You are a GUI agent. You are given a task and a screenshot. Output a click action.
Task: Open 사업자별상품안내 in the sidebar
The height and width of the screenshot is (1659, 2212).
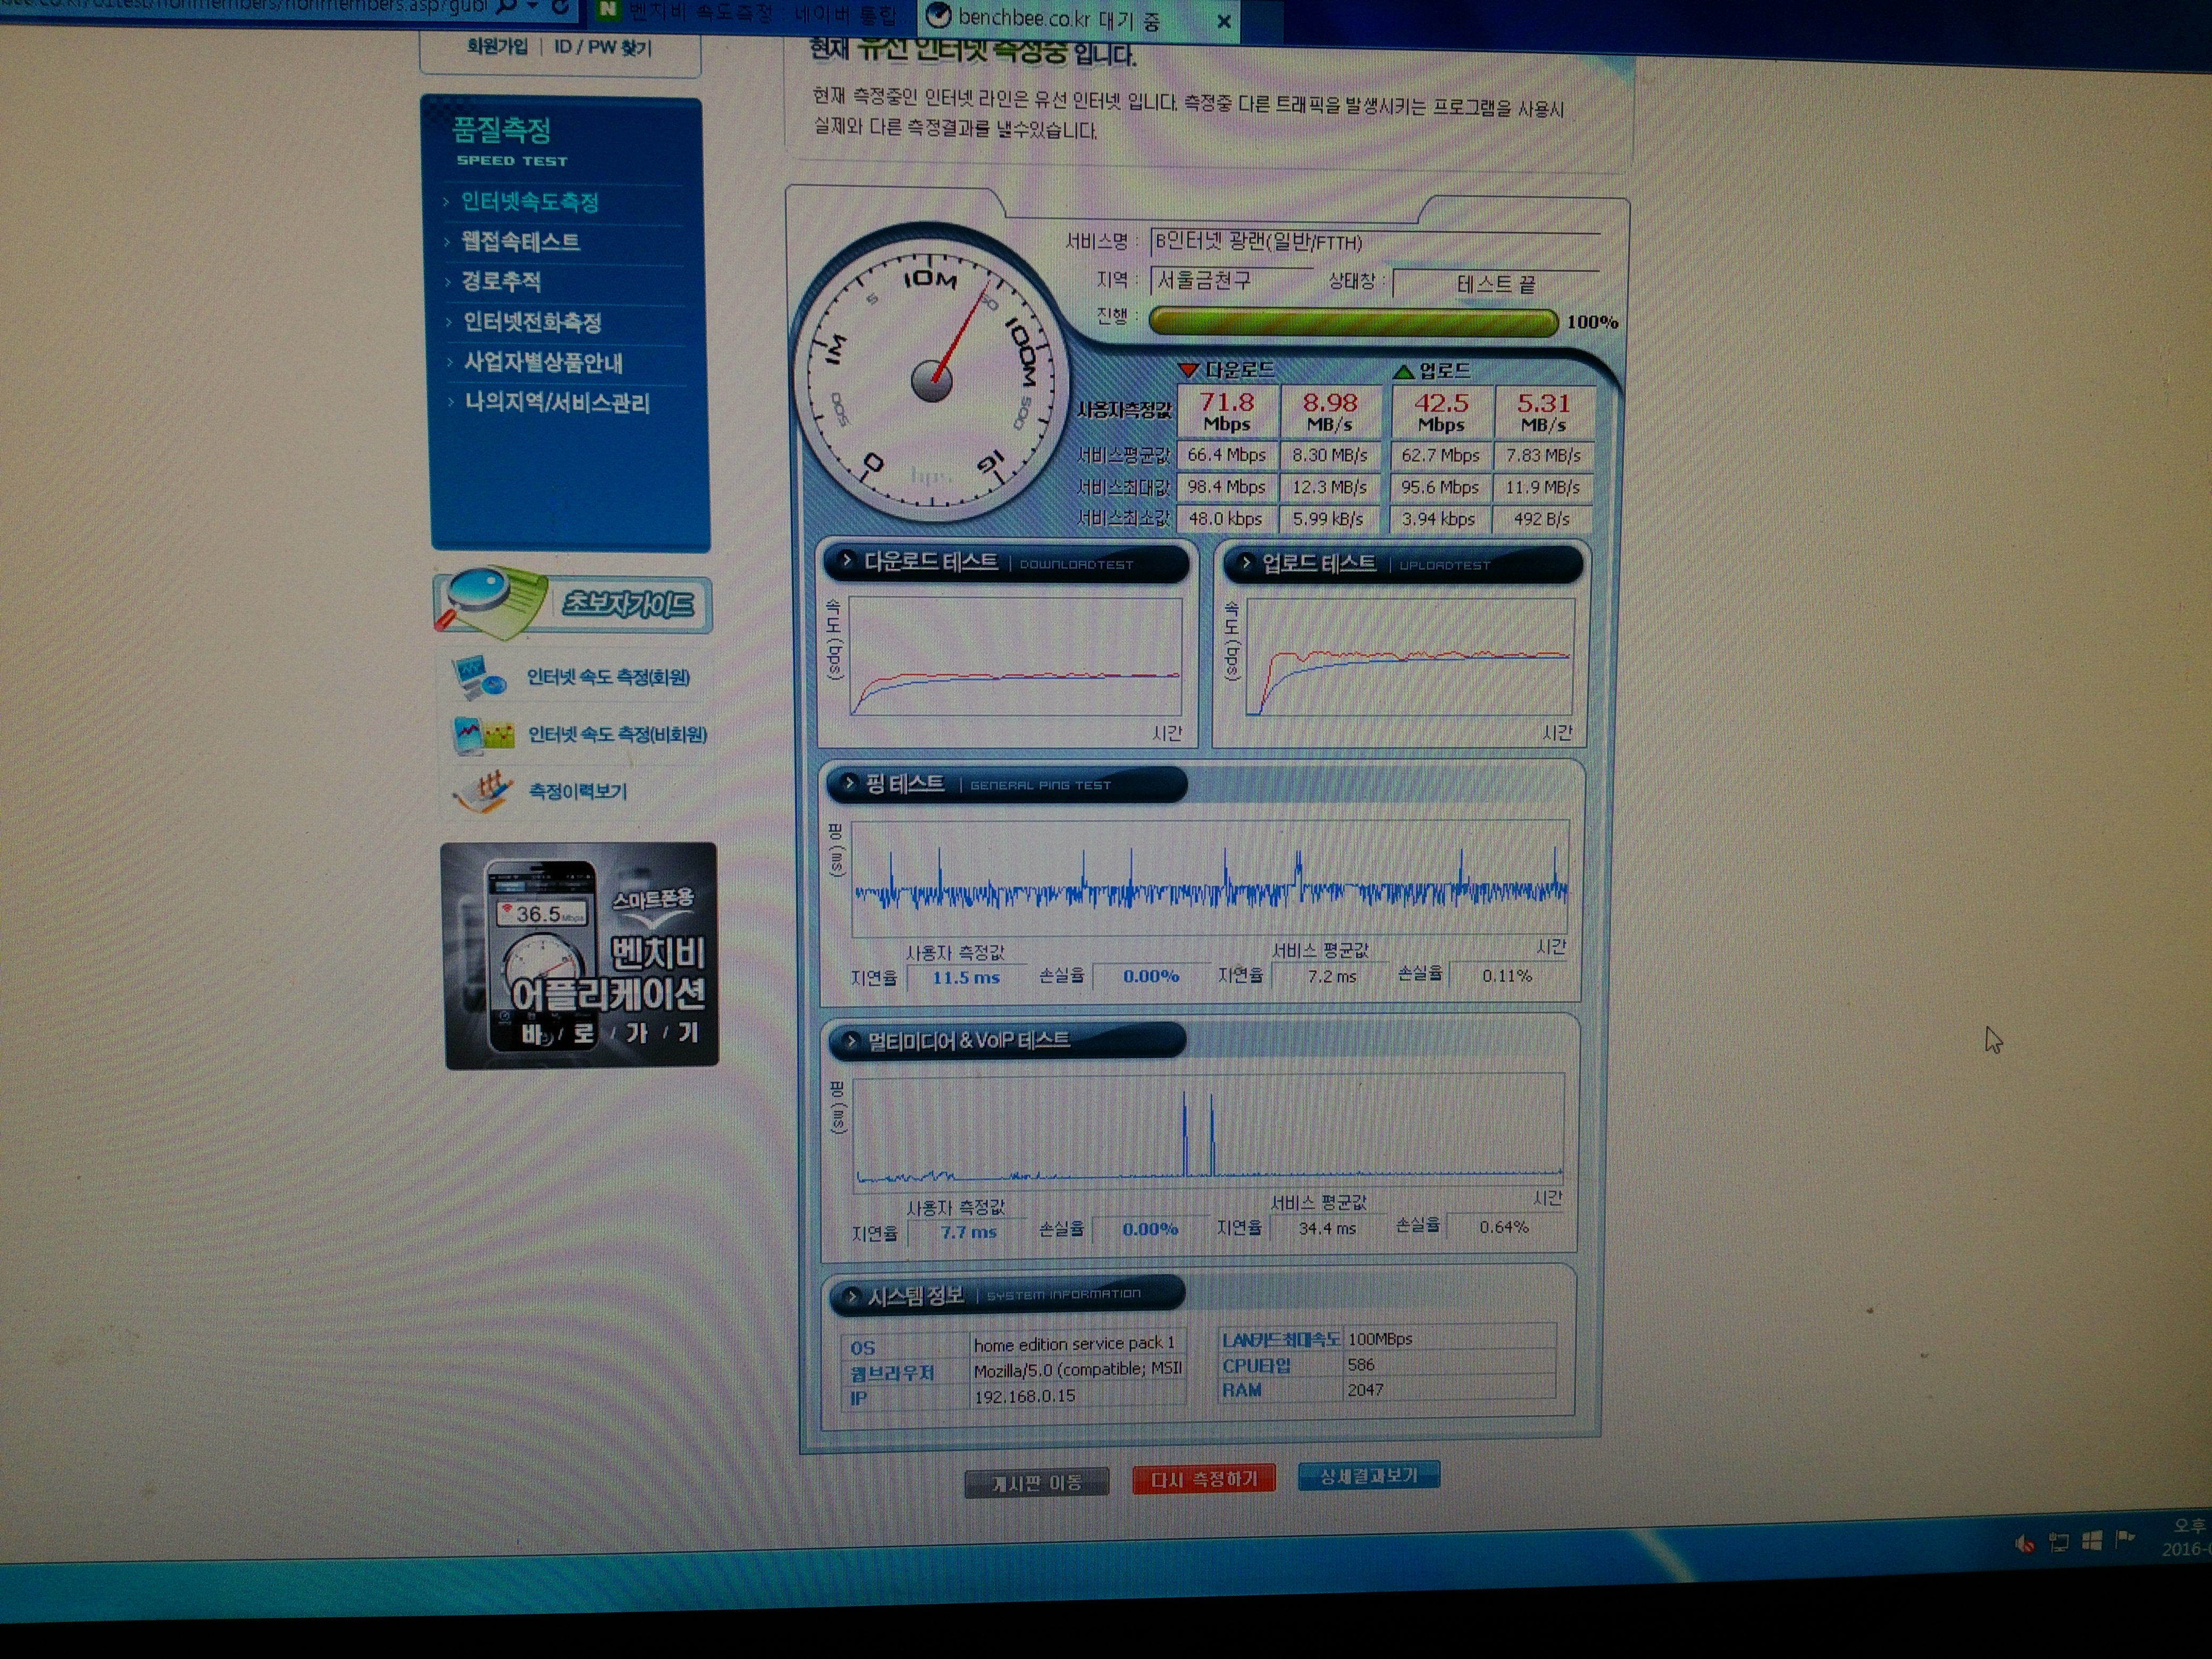click(x=543, y=362)
